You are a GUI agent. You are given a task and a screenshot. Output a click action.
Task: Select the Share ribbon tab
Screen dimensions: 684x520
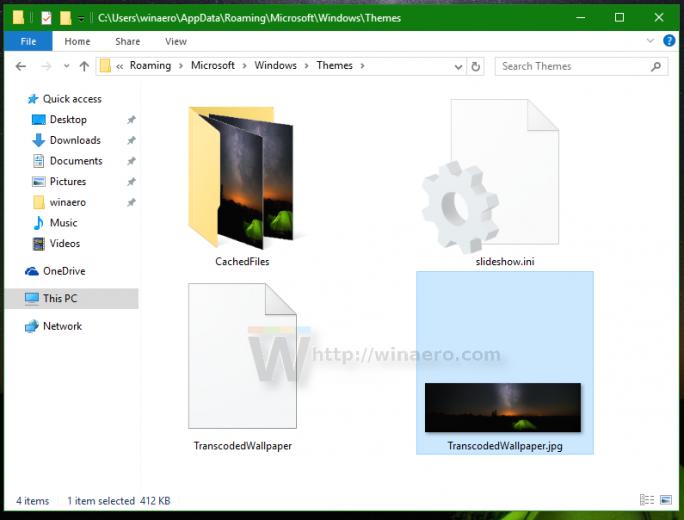(x=128, y=41)
